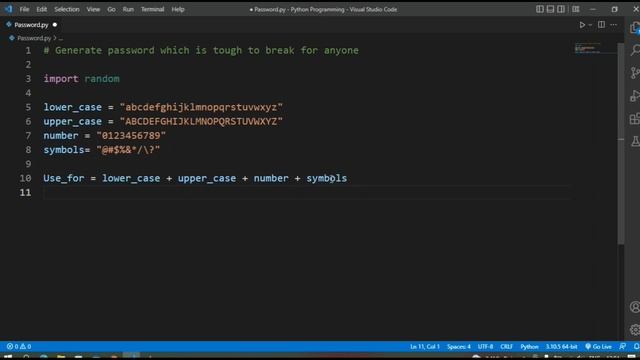
Task: Click line number 10 in gutter
Action: pos(25,178)
